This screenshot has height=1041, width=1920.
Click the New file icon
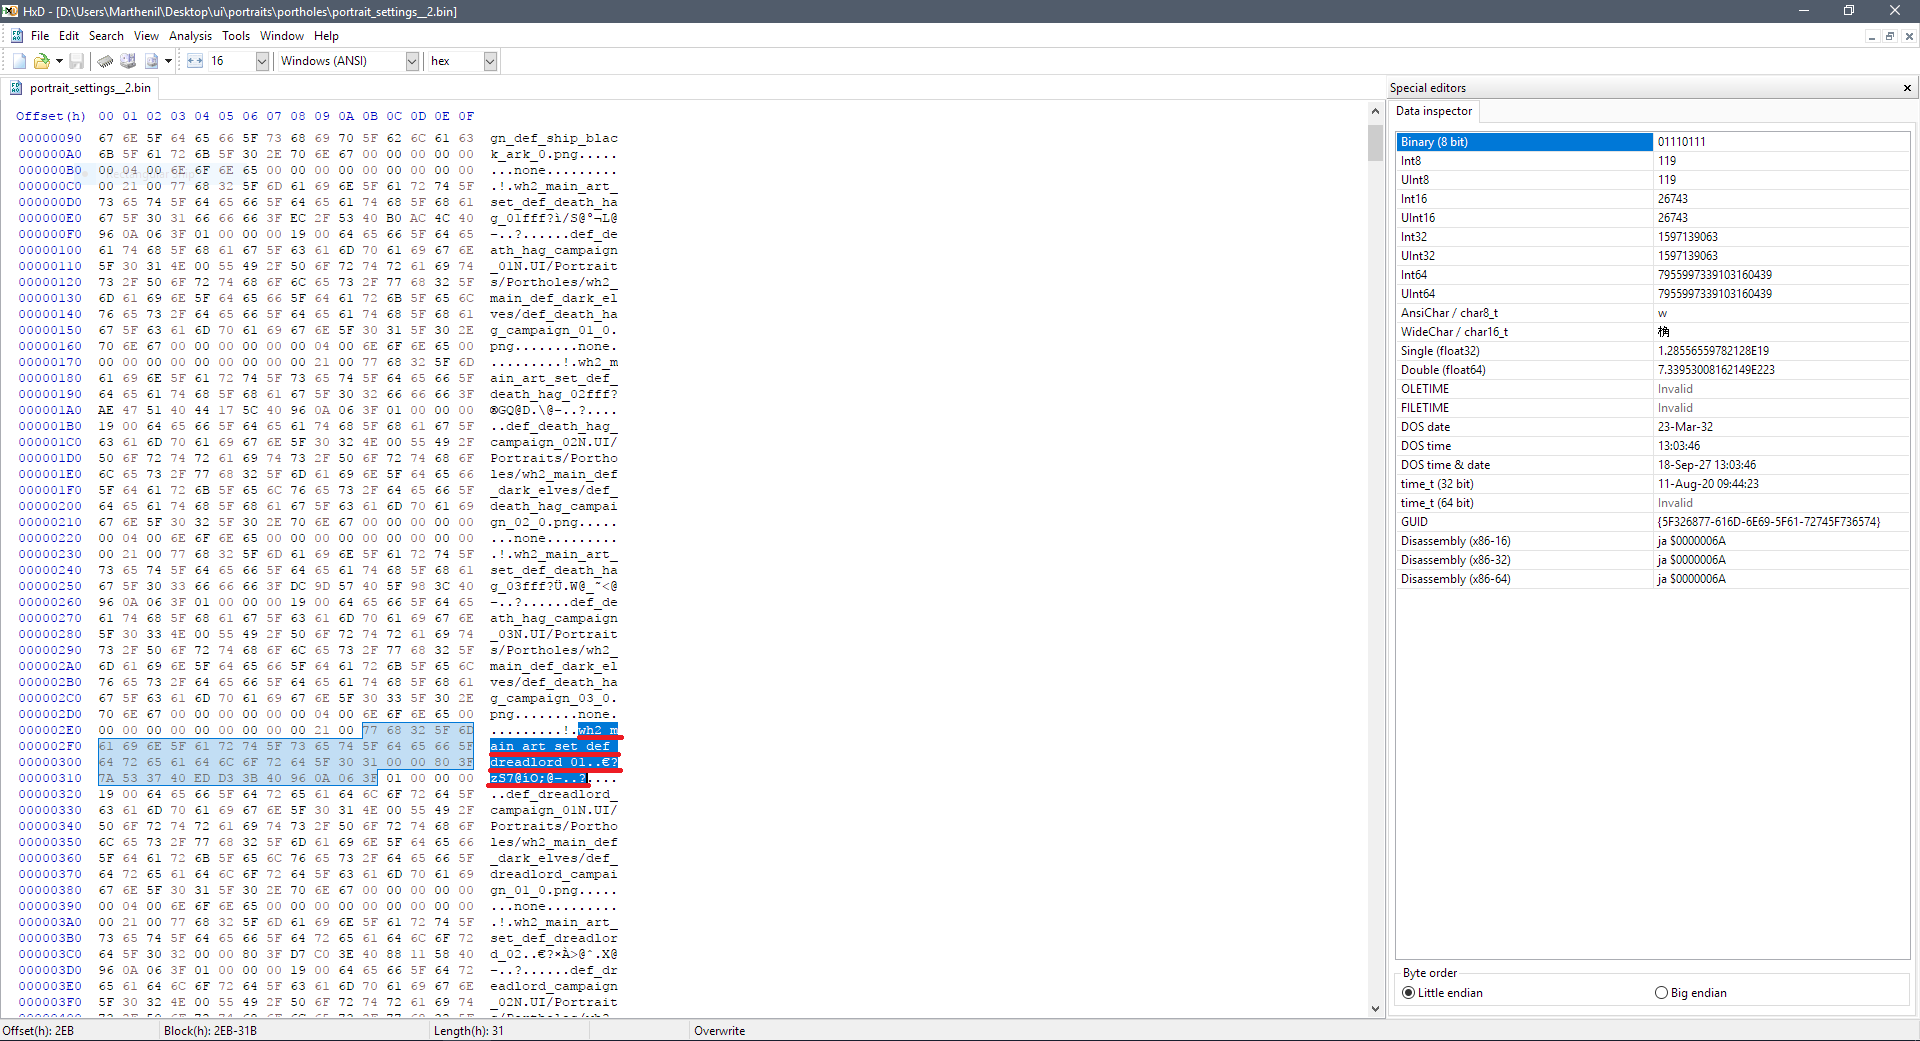click(19, 61)
